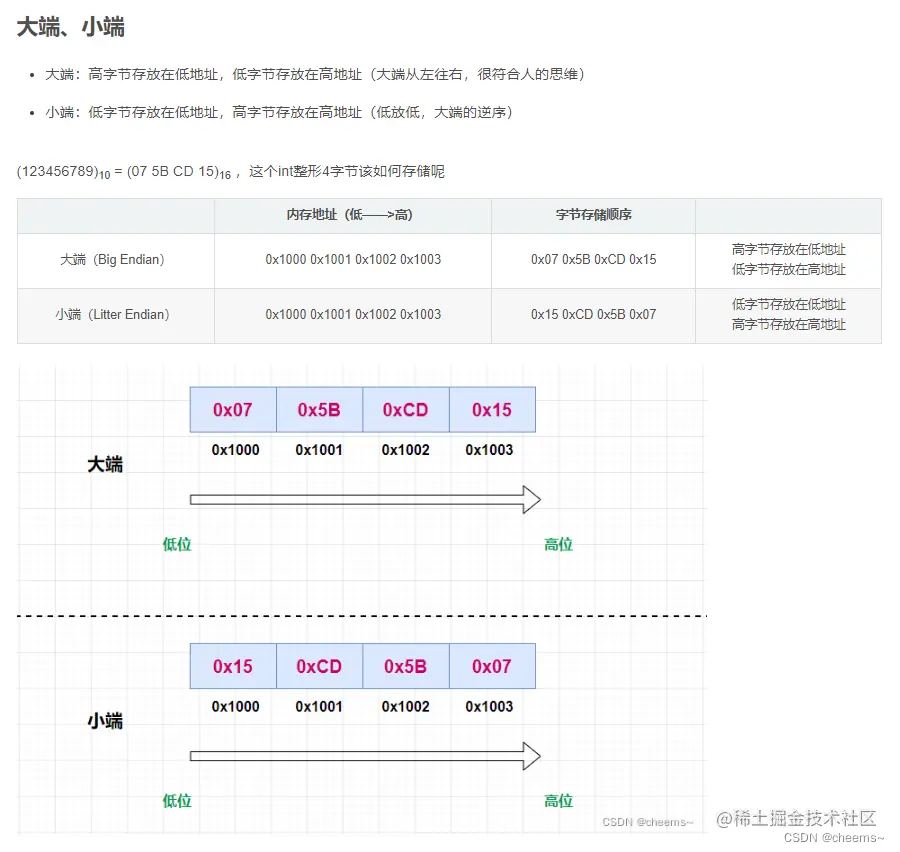Select the 0xCD cell in little-endian diagram
This screenshot has height=852, width=900.
(x=318, y=666)
